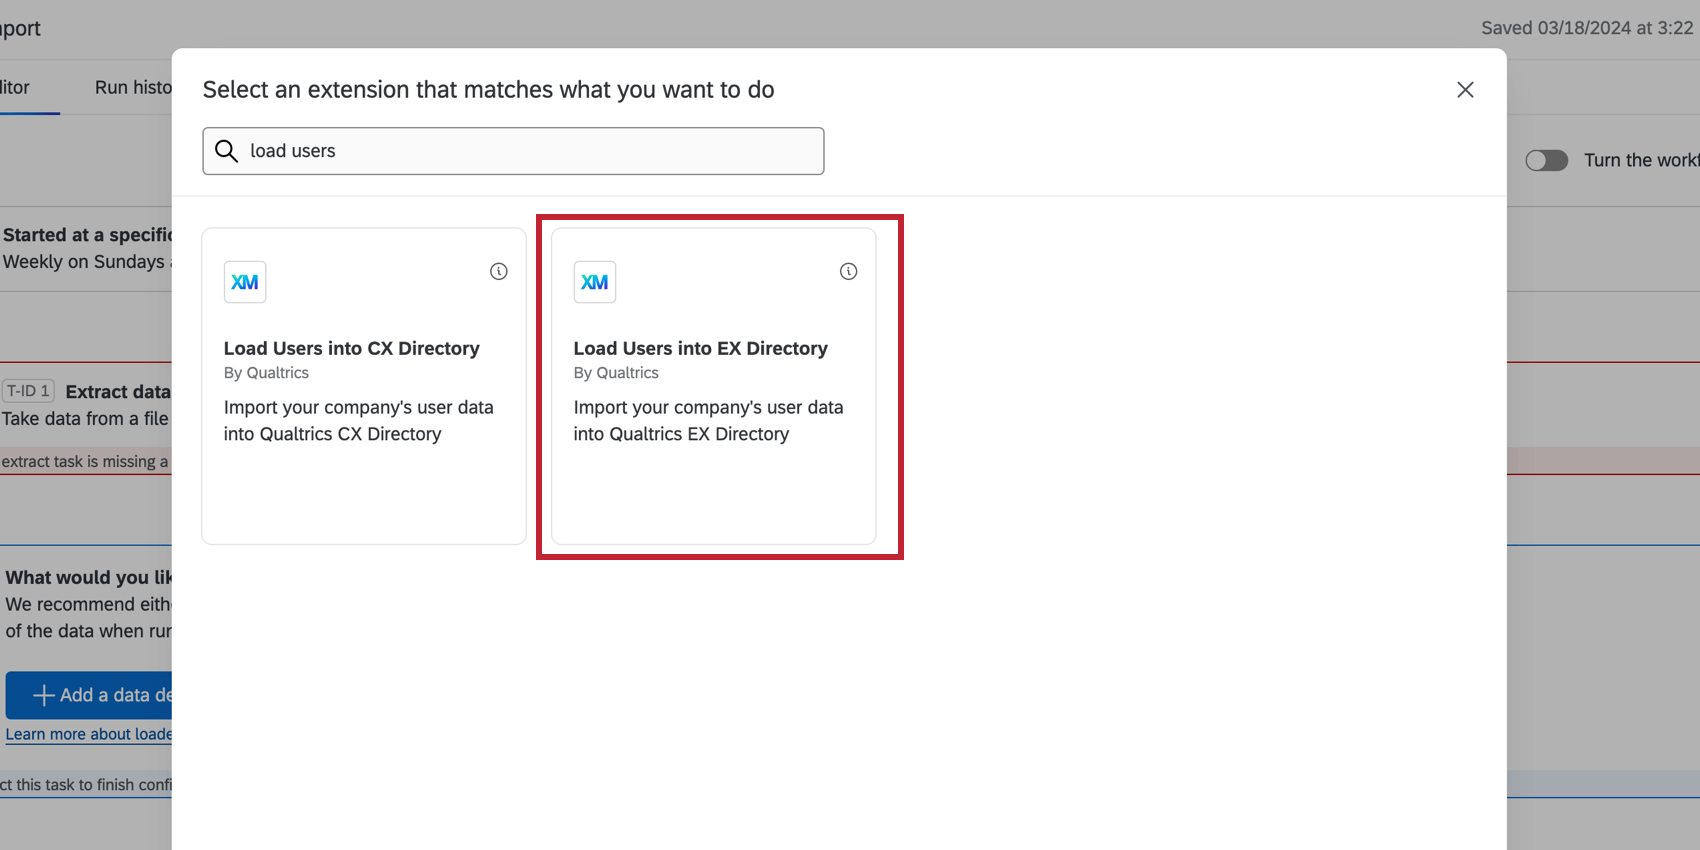Screen dimensions: 1700x850
Task: Click the Load Users into CX Directory title
Action: coord(352,348)
